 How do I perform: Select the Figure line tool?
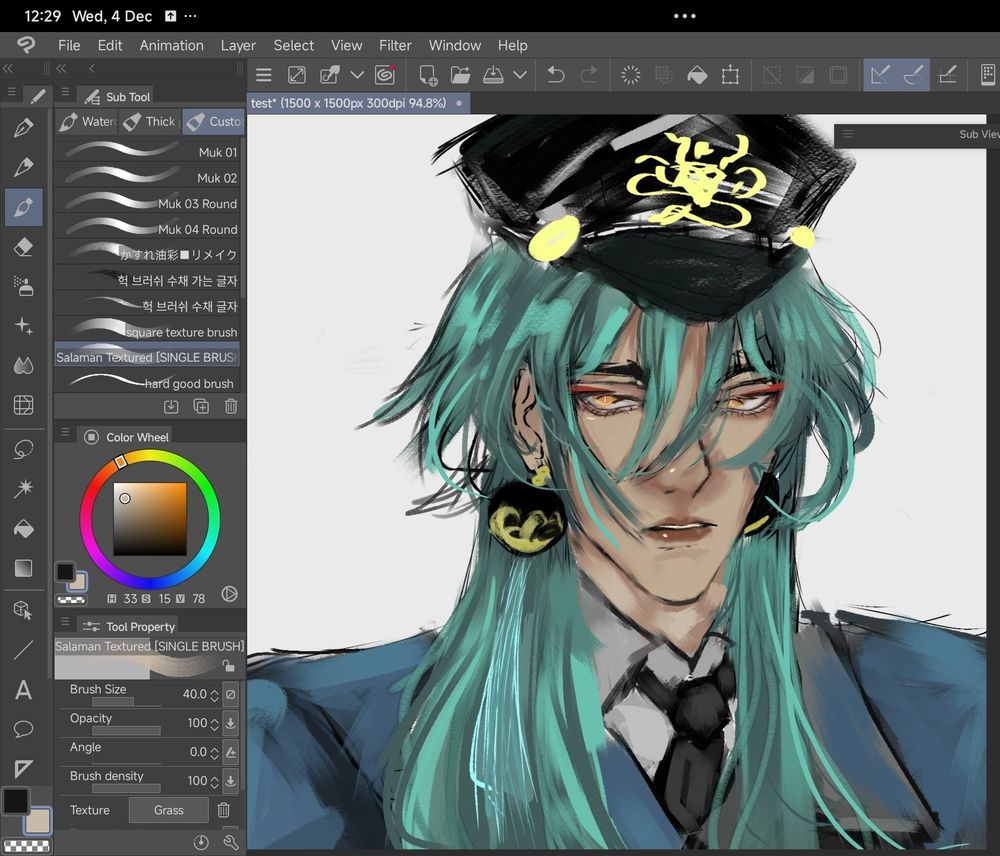[x=24, y=650]
